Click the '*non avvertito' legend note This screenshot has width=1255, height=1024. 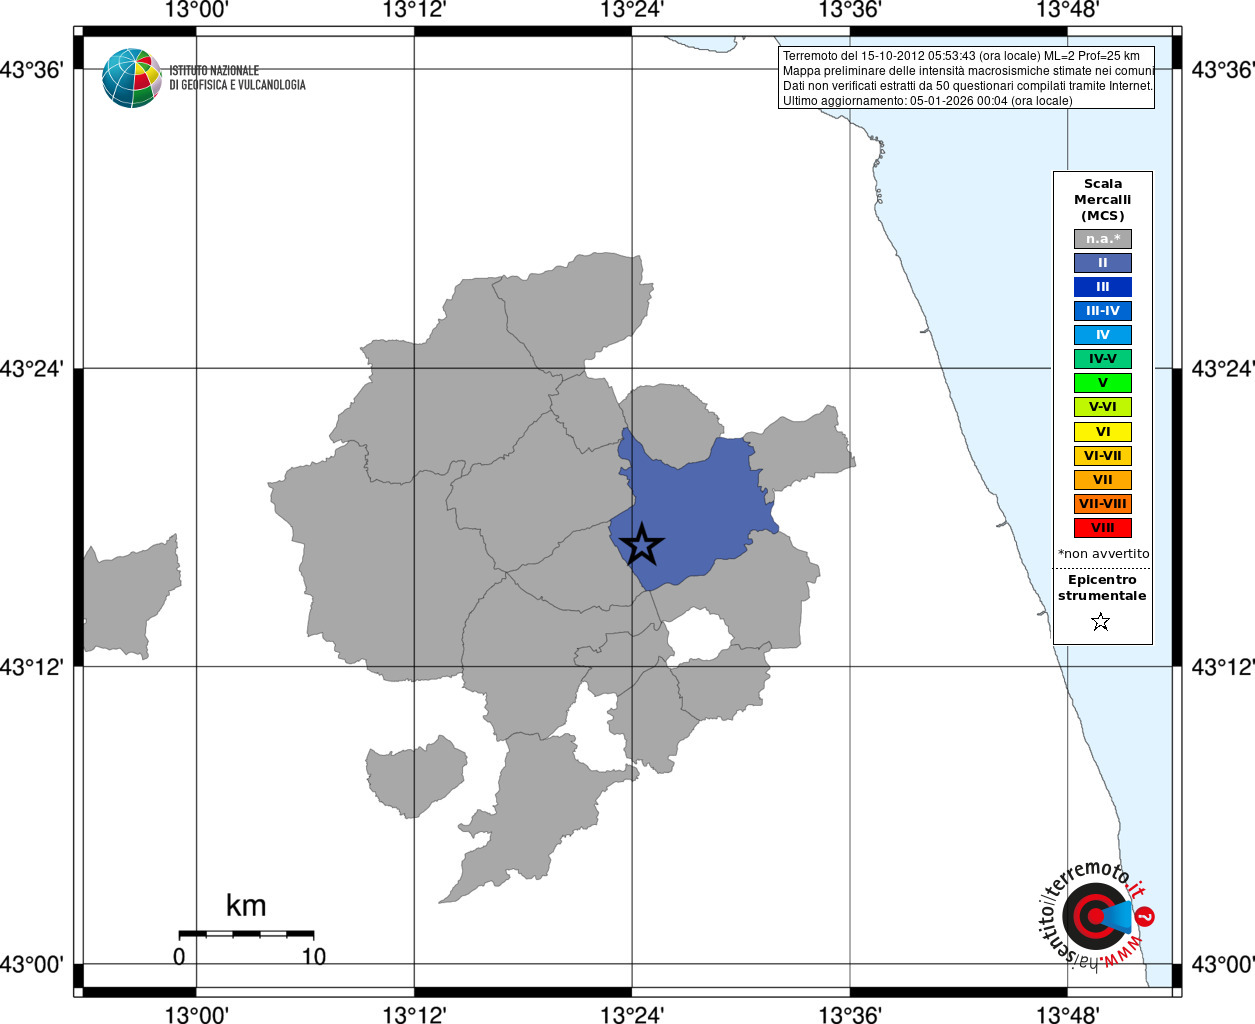point(1103,554)
